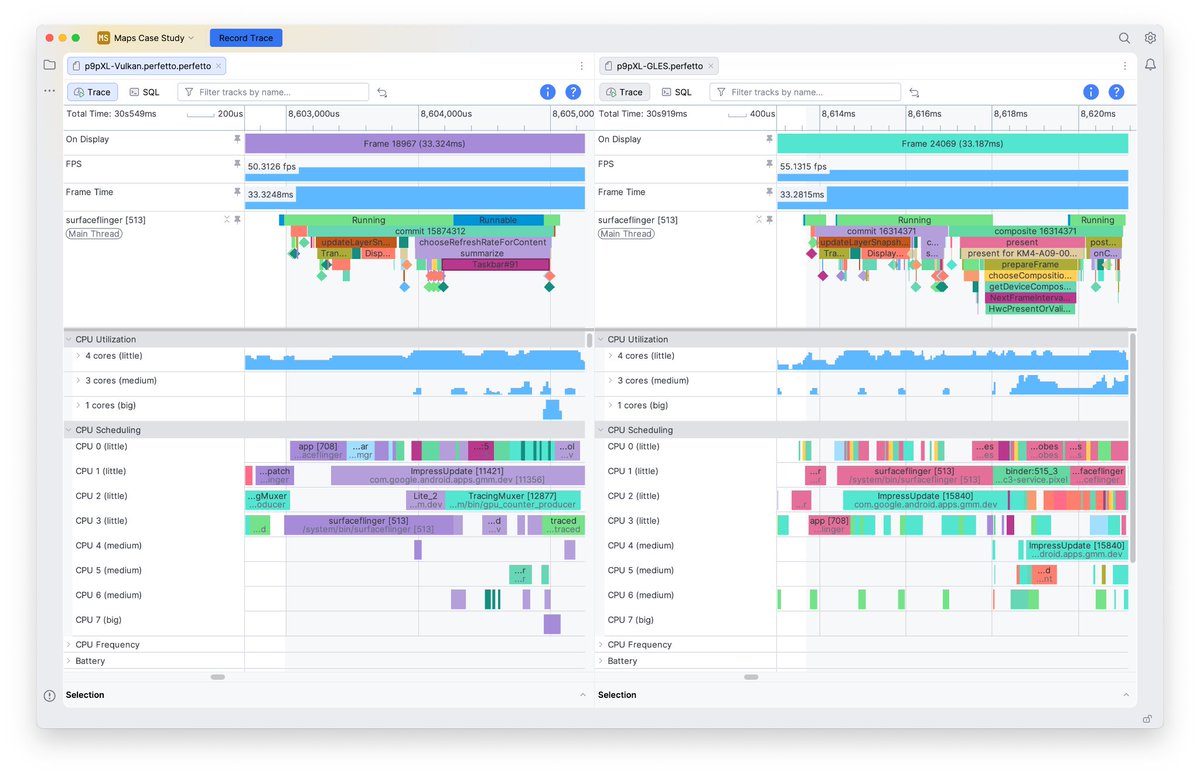Click reset arrows icon beside GLES filter
The width and height of the screenshot is (1200, 777).
914,92
